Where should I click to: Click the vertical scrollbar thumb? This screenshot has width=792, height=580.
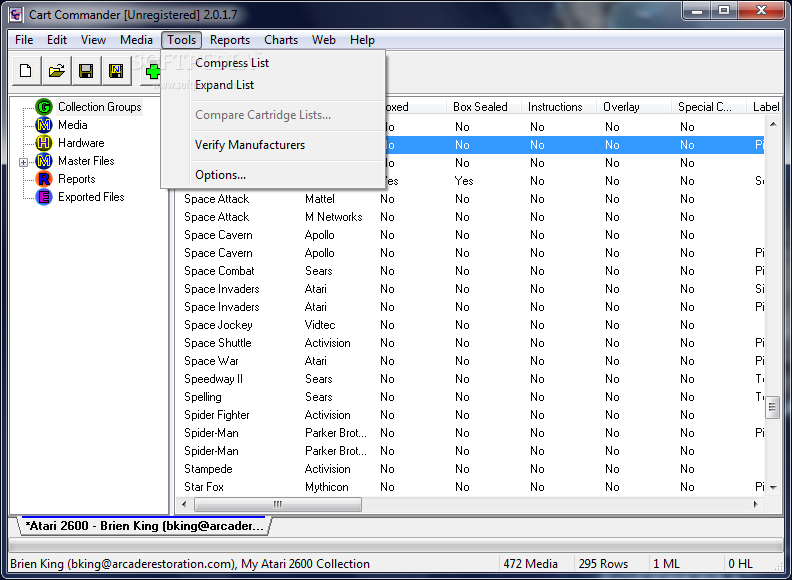coord(773,408)
